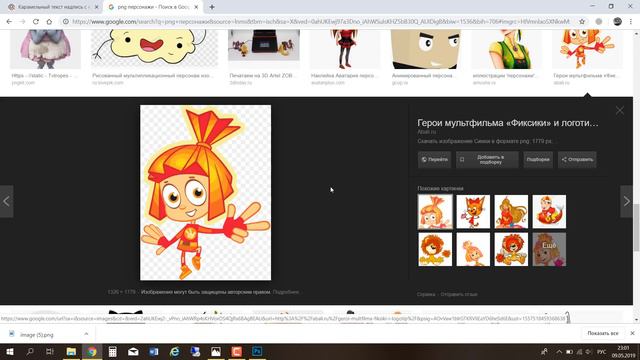Screen dimensions: 640x360
Task: Open Mail app from taskbar
Action: pyautogui.click(x=133, y=351)
